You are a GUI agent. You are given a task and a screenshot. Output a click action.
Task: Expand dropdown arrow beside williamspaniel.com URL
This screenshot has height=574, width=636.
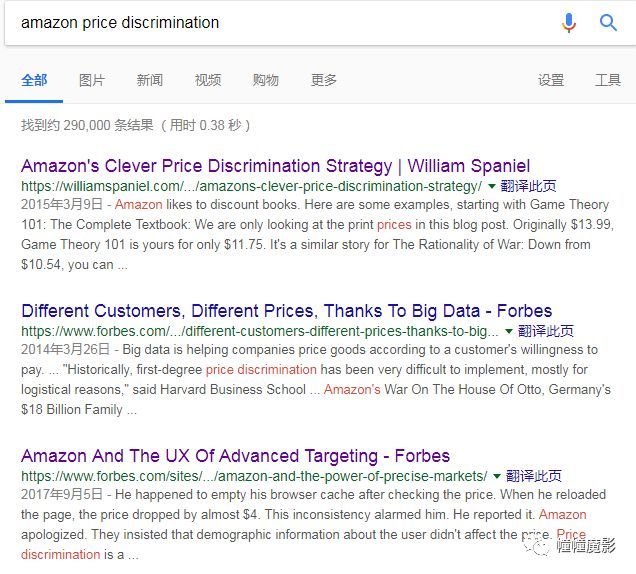(x=492, y=187)
